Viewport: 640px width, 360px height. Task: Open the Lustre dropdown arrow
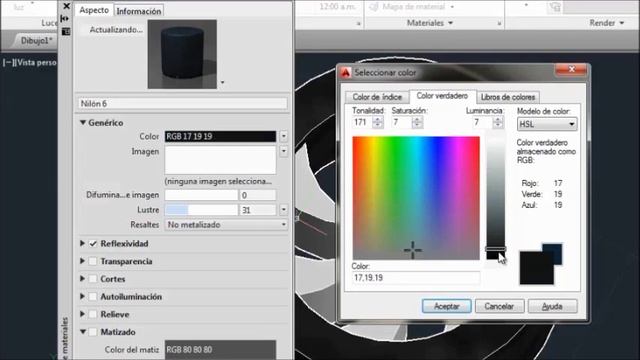(x=283, y=210)
